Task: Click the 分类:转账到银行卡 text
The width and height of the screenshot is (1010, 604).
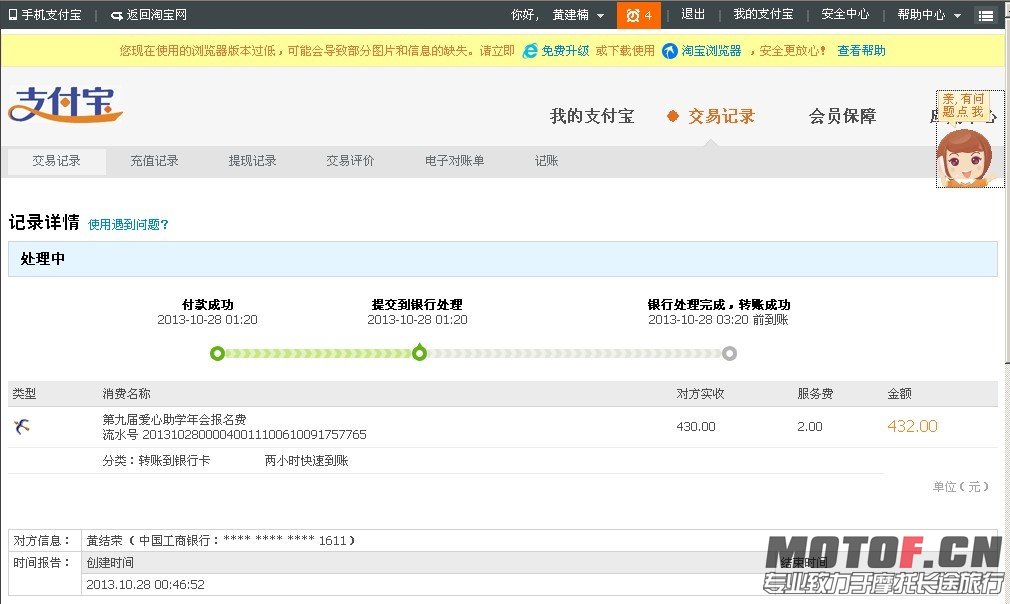Action: pos(157,460)
